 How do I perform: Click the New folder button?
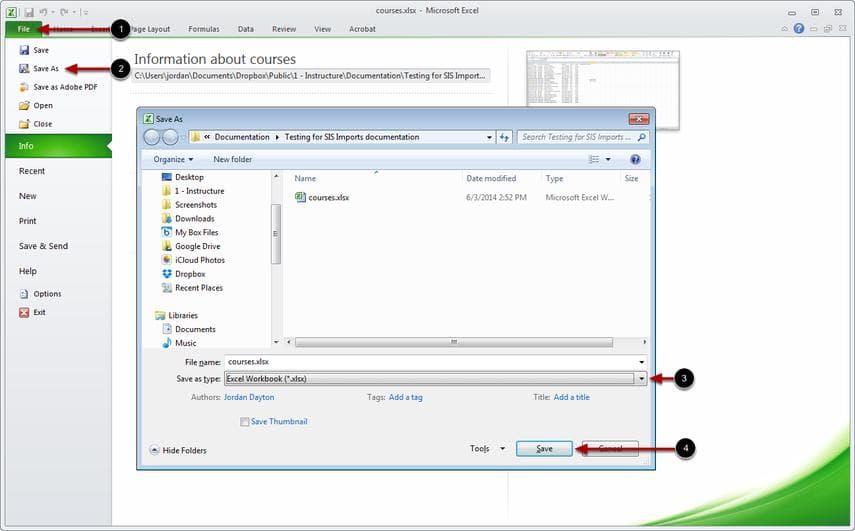232,160
